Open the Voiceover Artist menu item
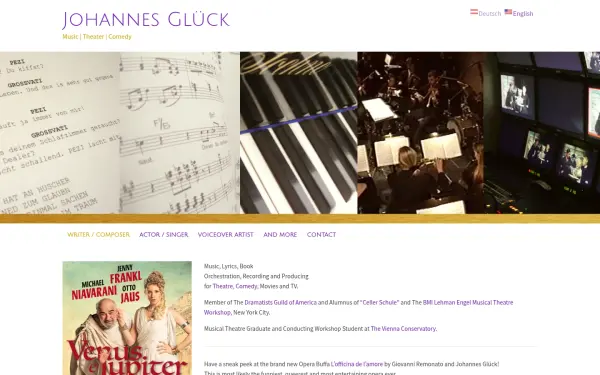Image resolution: width=600 pixels, height=375 pixels. click(x=225, y=235)
